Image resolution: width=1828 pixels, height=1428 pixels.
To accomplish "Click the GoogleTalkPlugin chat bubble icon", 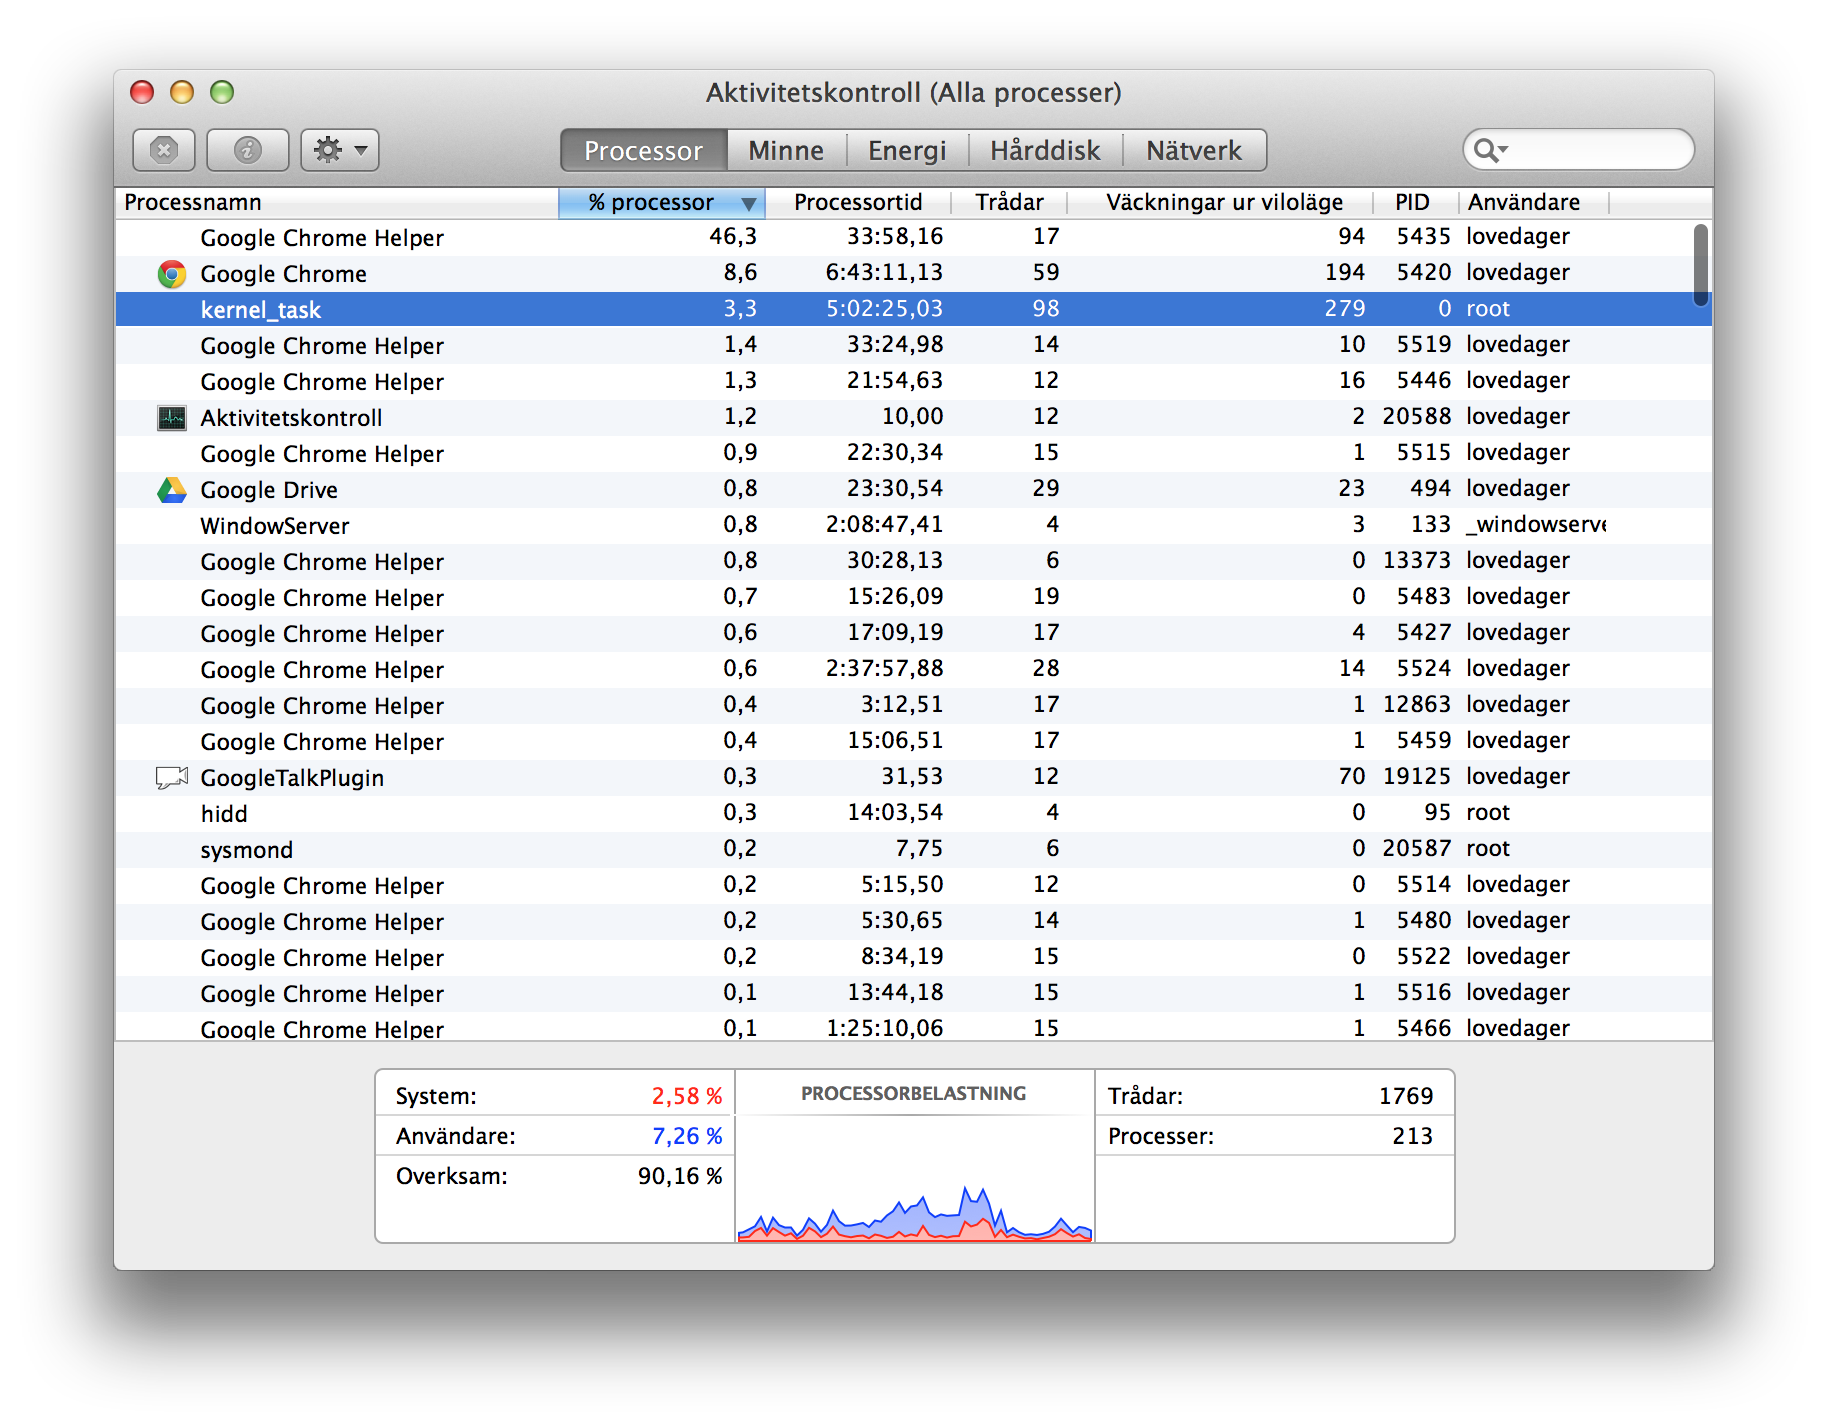I will tap(172, 777).
